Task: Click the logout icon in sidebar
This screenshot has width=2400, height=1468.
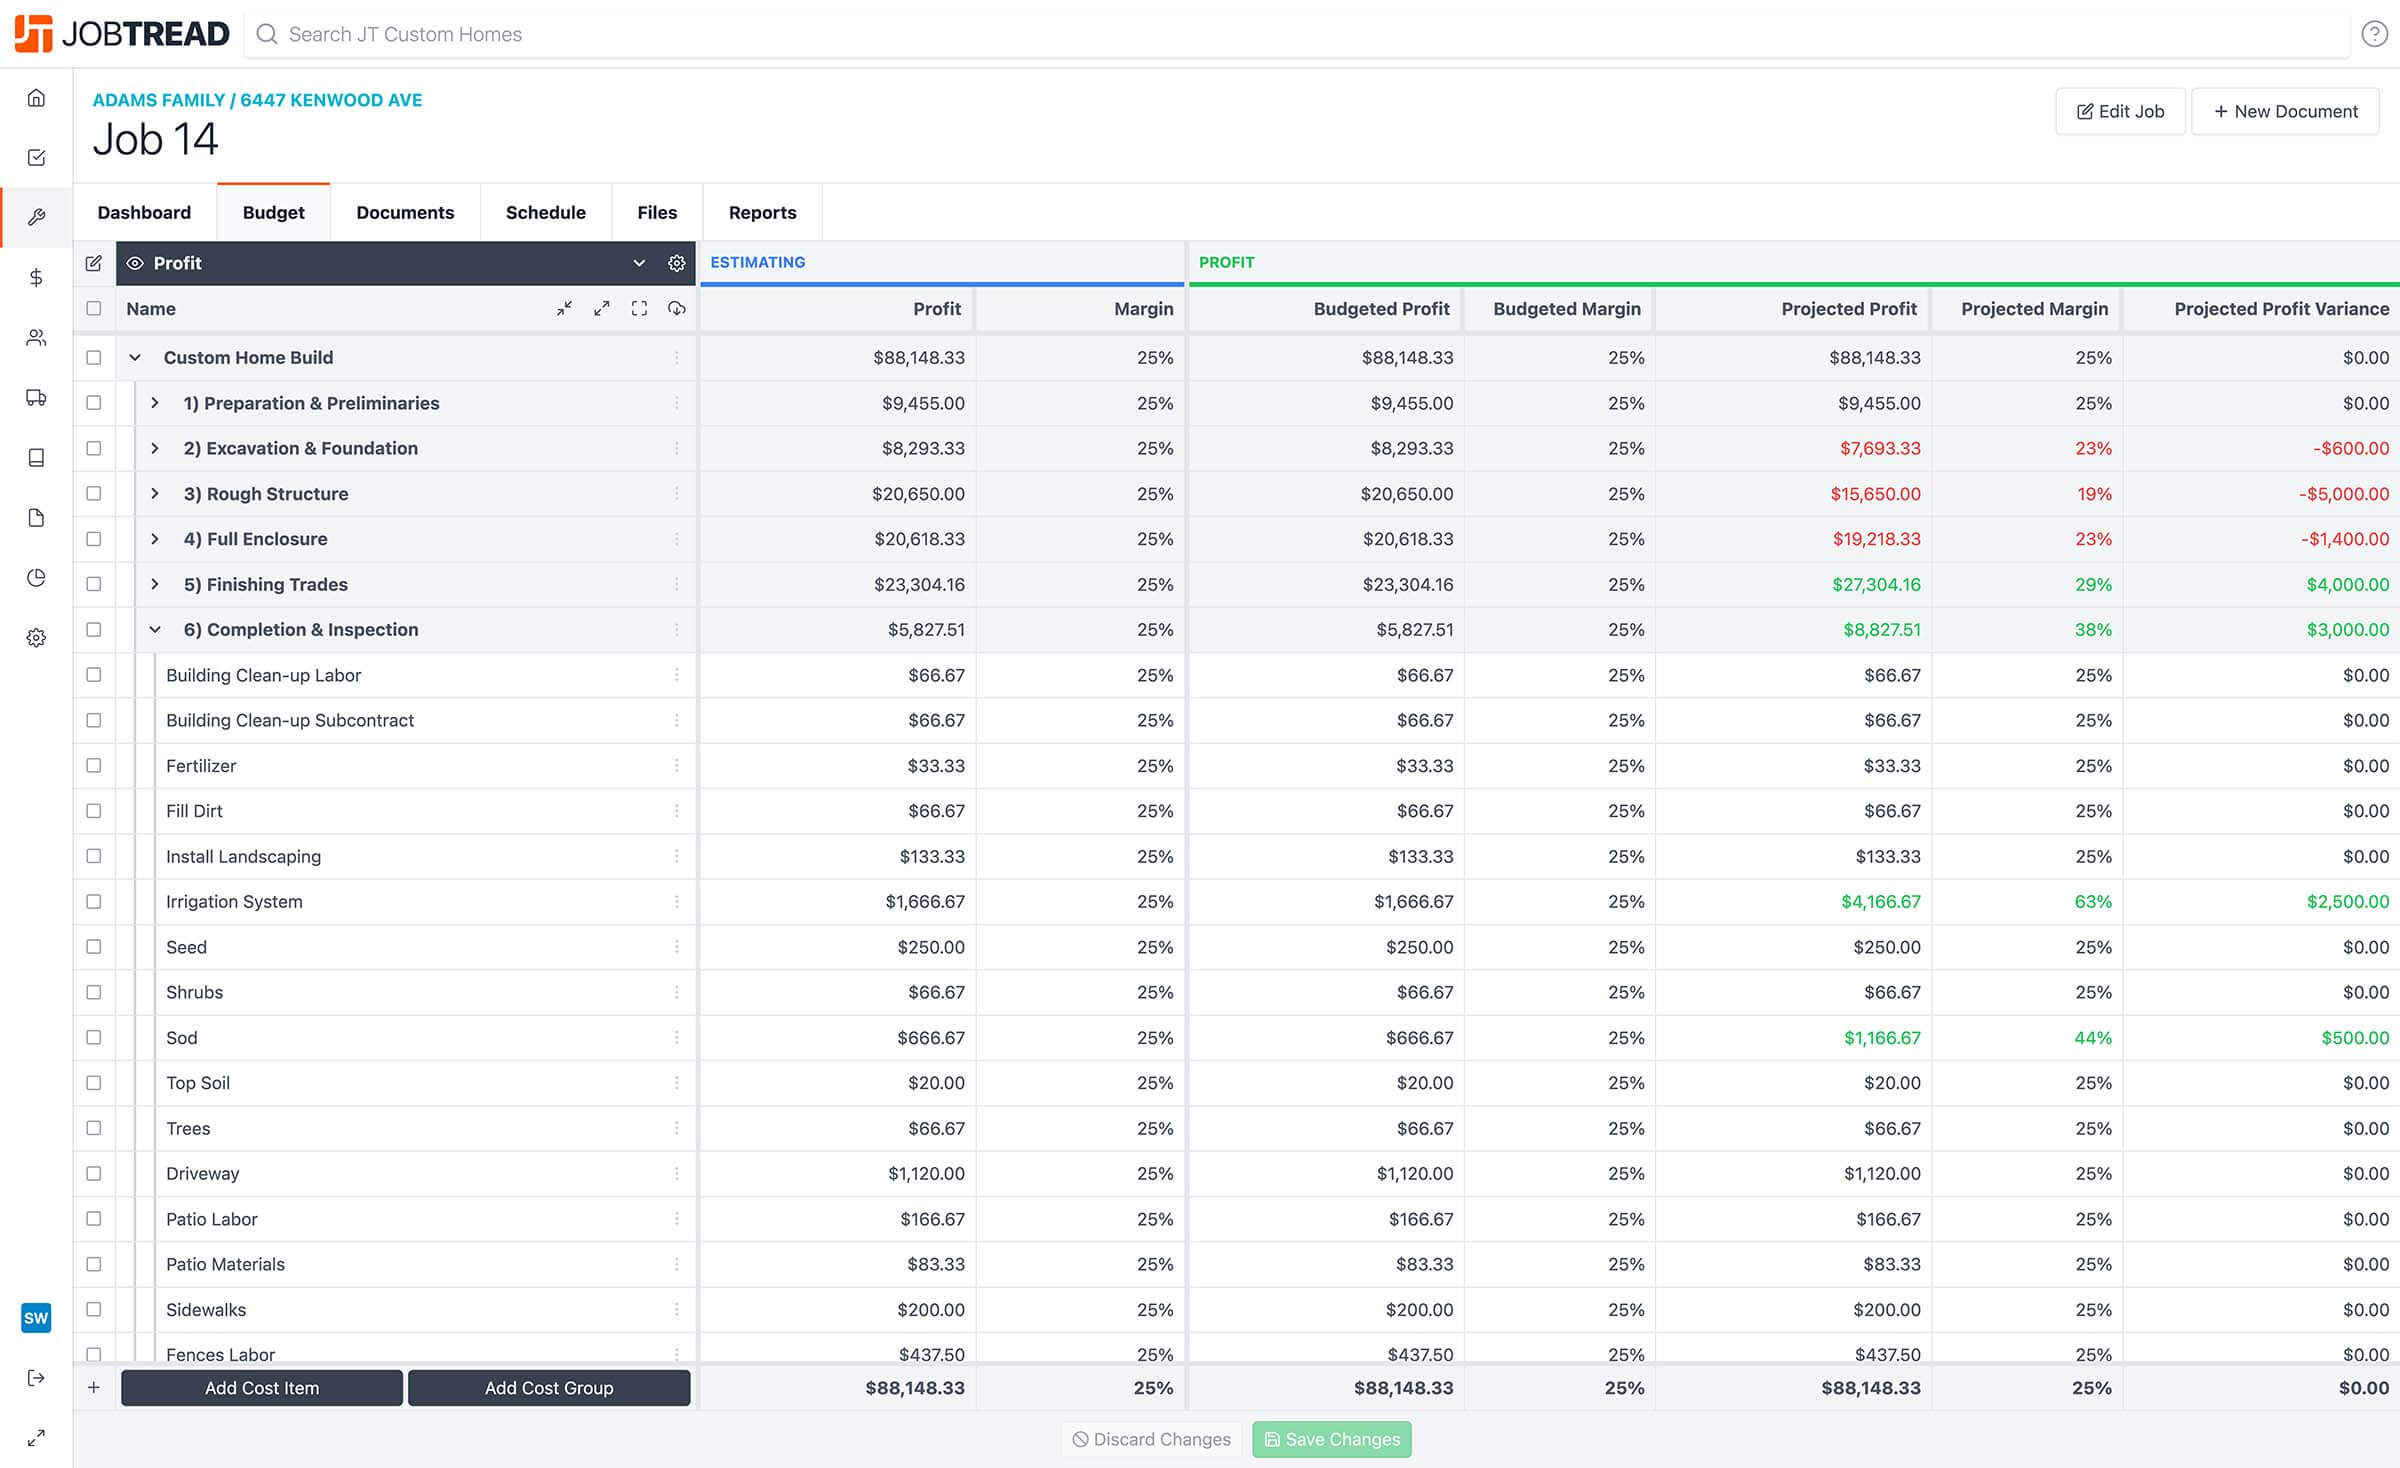Action: [x=36, y=1378]
